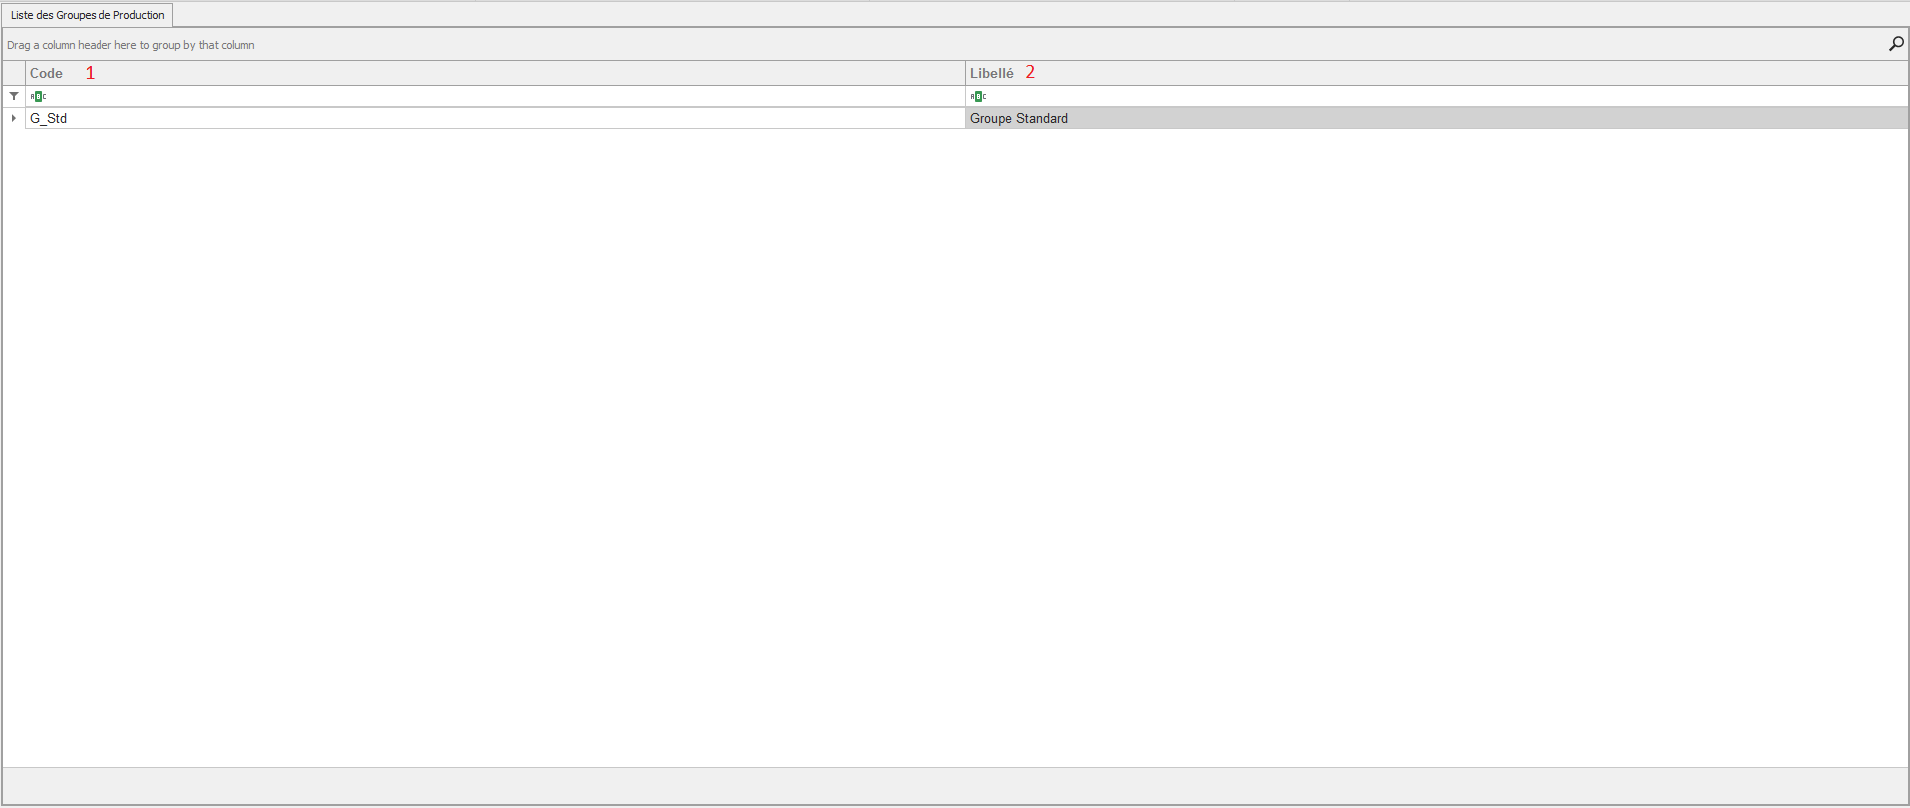
Task: Click the divider between Code and Libellé headers
Action: pyautogui.click(x=965, y=73)
